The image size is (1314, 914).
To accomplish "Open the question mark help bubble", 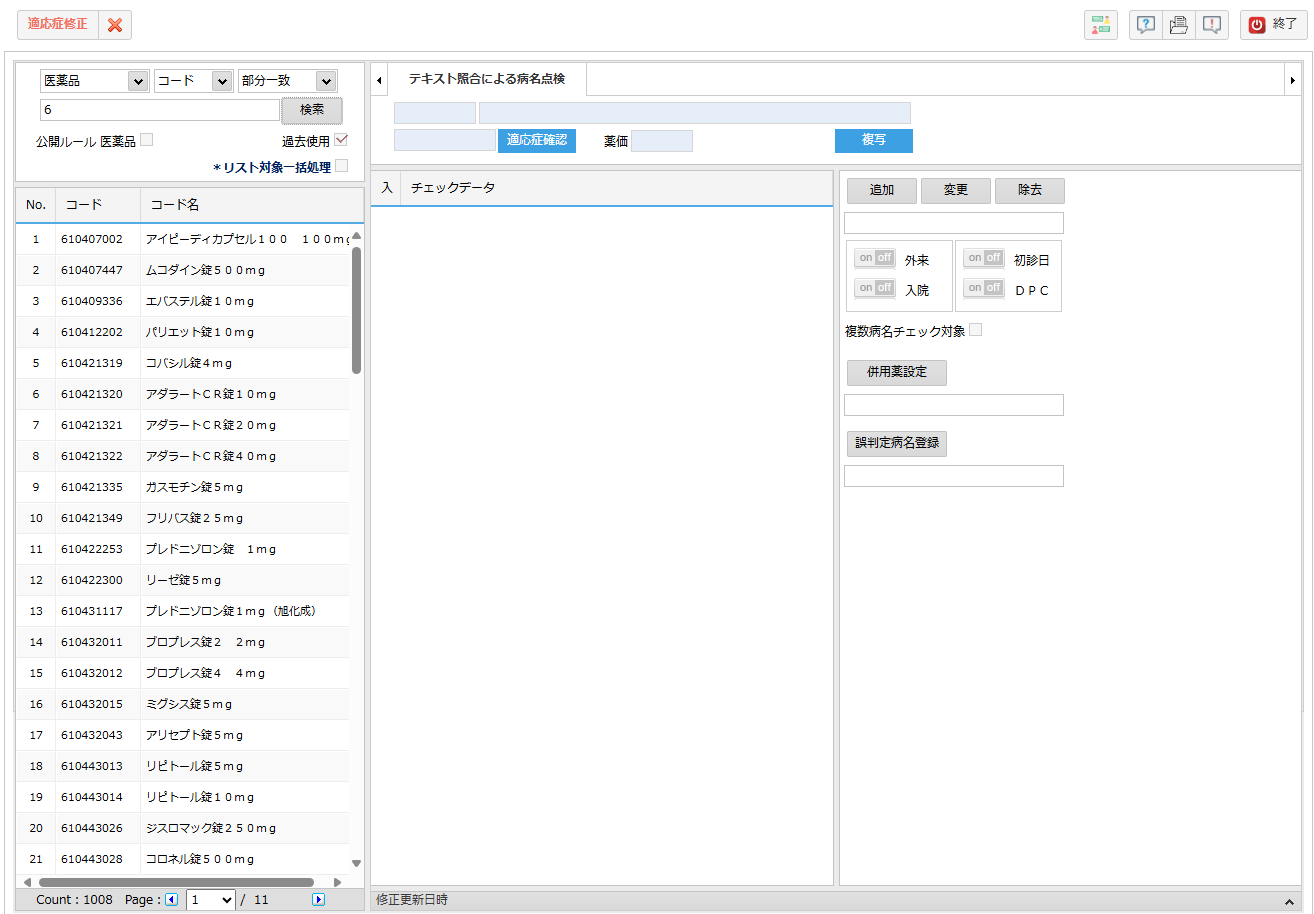I will pos(1146,25).
